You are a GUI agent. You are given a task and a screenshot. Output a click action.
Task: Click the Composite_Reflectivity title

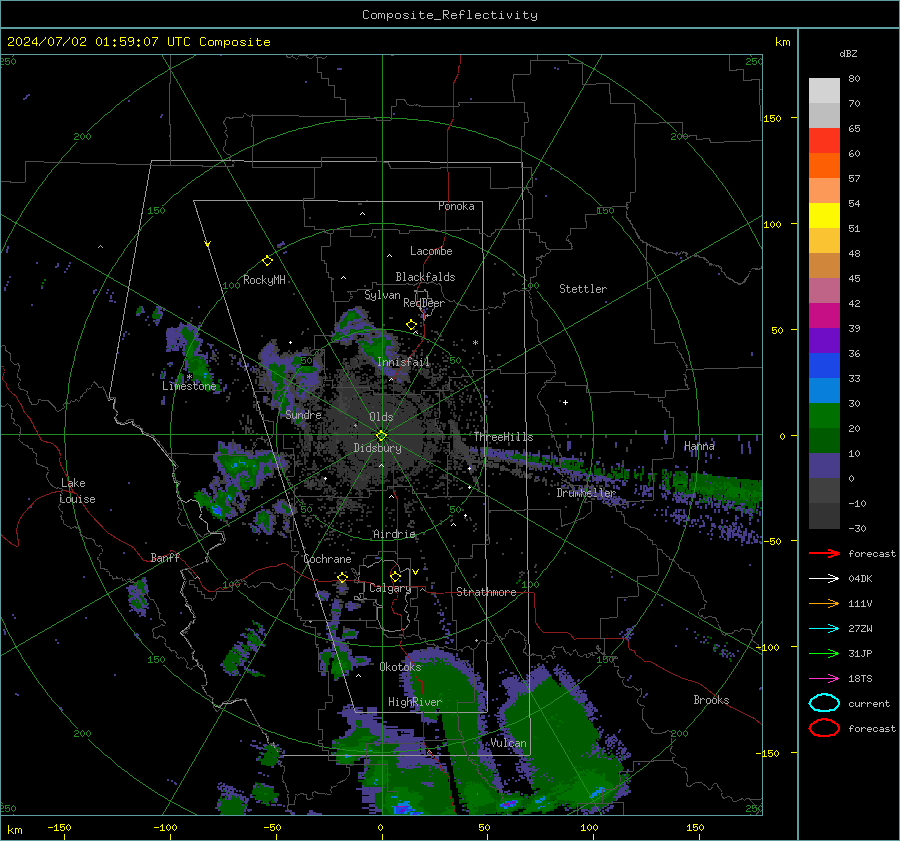coord(450,15)
